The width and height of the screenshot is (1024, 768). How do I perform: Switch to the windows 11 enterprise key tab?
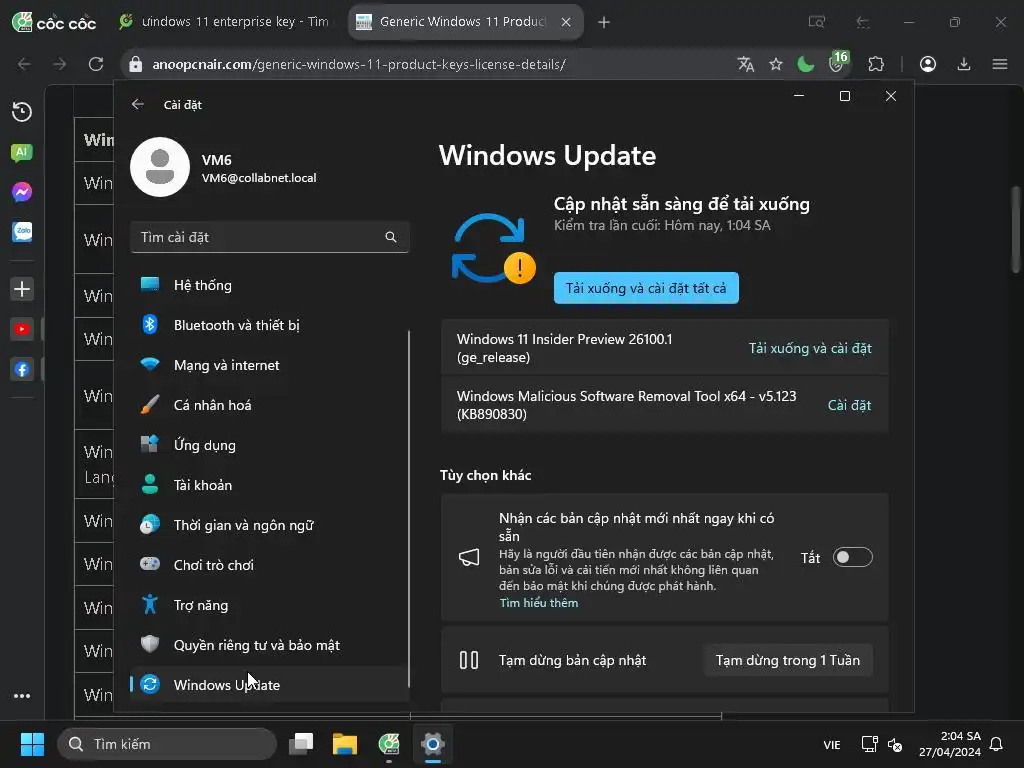(225, 22)
